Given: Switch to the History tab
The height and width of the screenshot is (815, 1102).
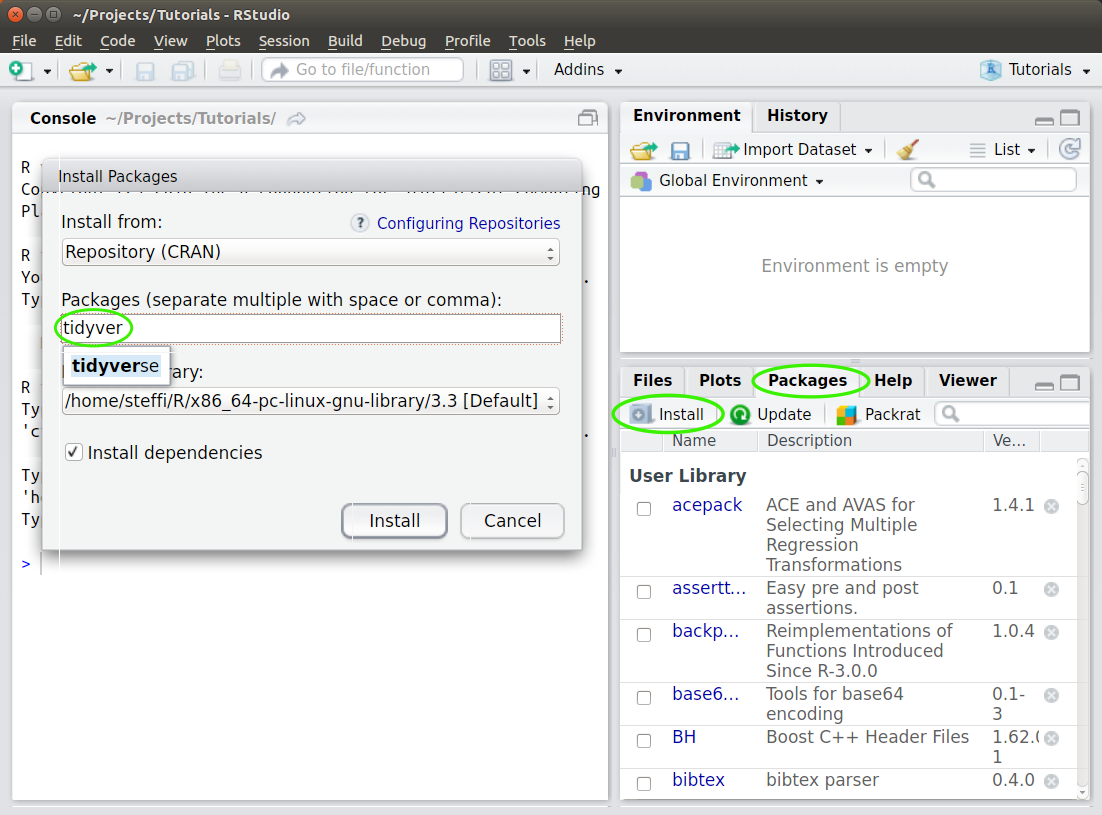Looking at the screenshot, I should click(797, 115).
